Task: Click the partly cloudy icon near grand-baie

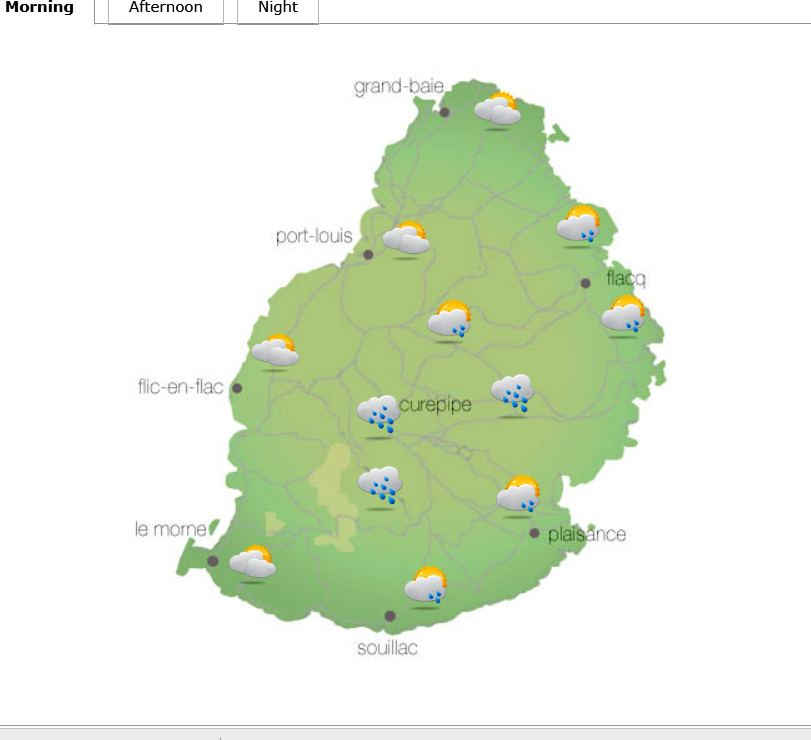Action: (x=497, y=108)
